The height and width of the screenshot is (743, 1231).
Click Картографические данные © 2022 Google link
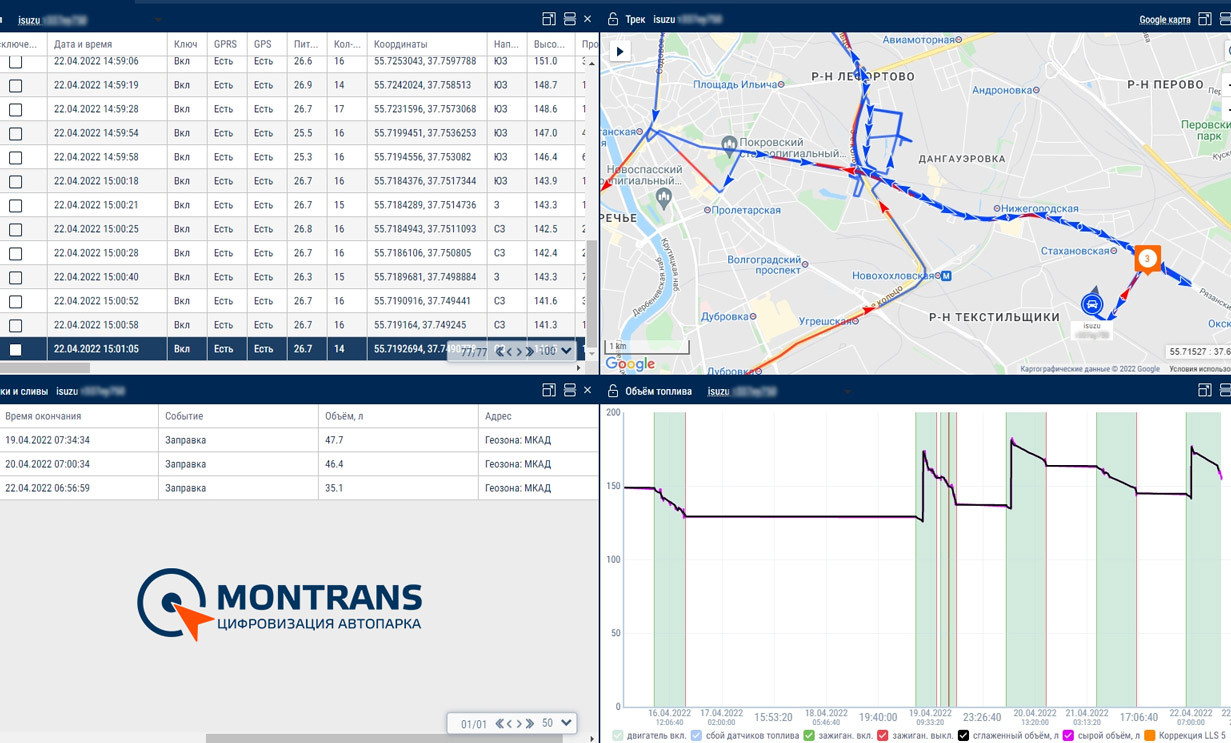click(x=1090, y=369)
